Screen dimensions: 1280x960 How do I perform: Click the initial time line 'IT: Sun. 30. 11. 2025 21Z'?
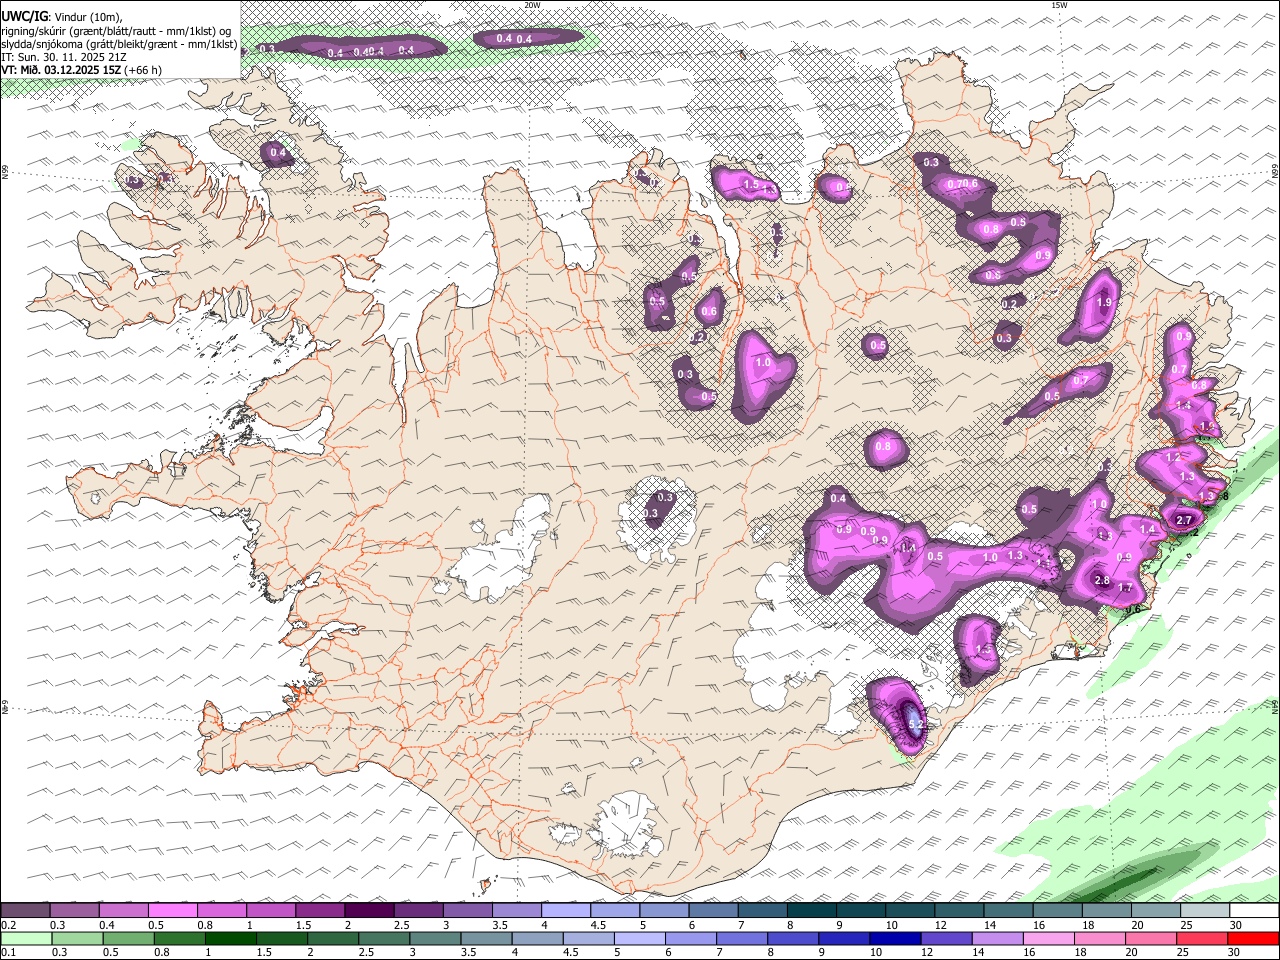pyautogui.click(x=64, y=58)
